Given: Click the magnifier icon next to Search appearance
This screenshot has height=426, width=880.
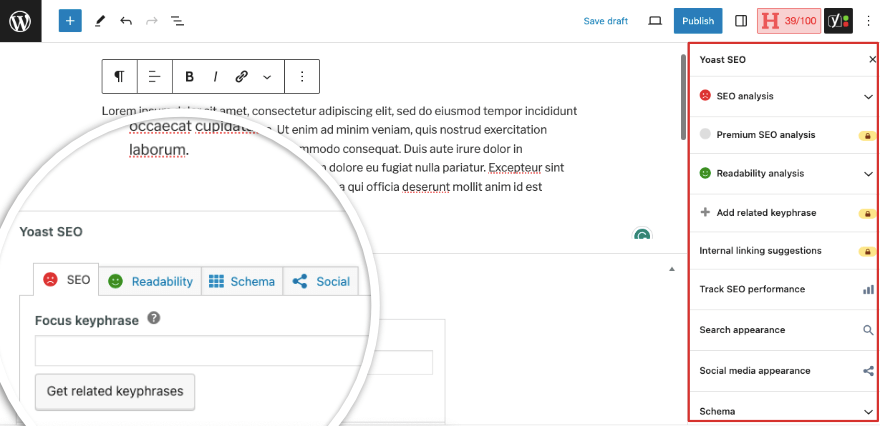Looking at the screenshot, I should point(868,329).
